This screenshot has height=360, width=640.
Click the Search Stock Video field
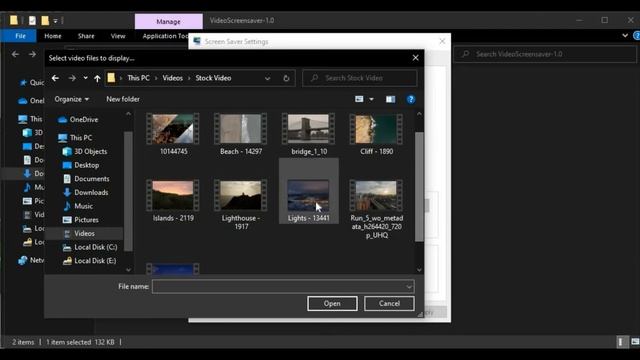(360, 78)
